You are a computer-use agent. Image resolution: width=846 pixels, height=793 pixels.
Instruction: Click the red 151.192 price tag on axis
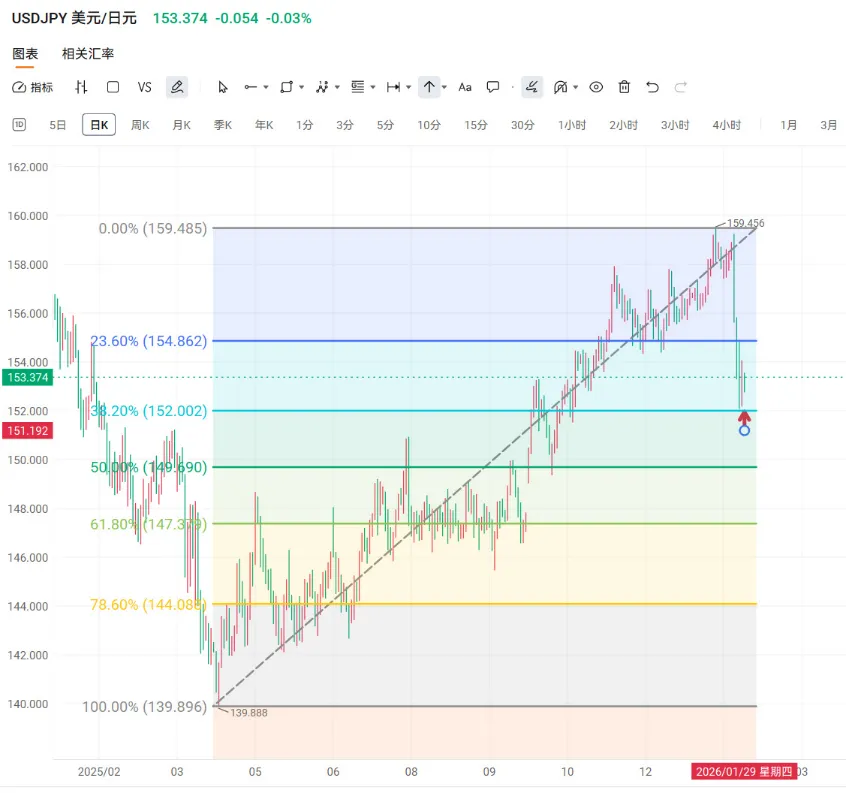pyautogui.click(x=28, y=430)
